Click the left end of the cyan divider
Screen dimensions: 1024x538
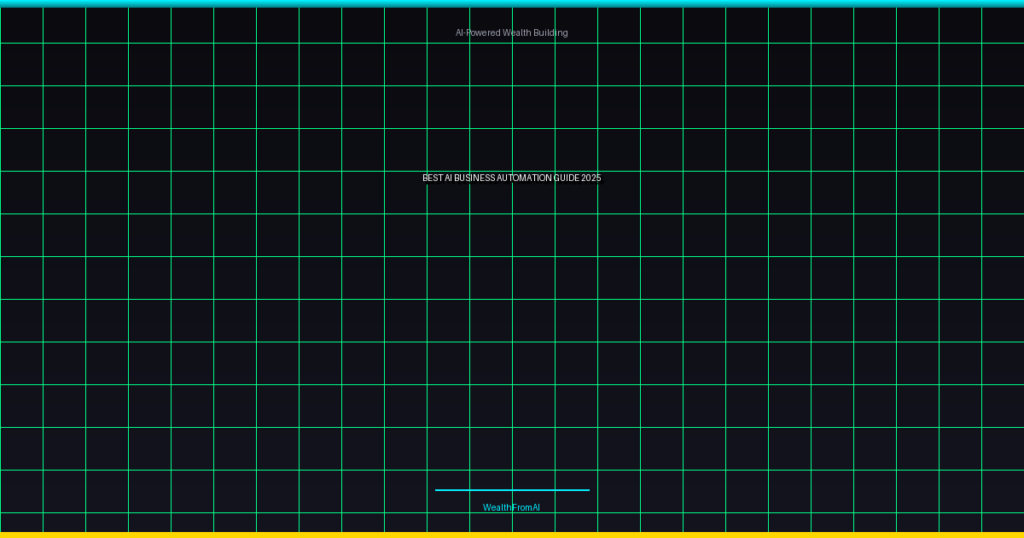[x=438, y=490]
